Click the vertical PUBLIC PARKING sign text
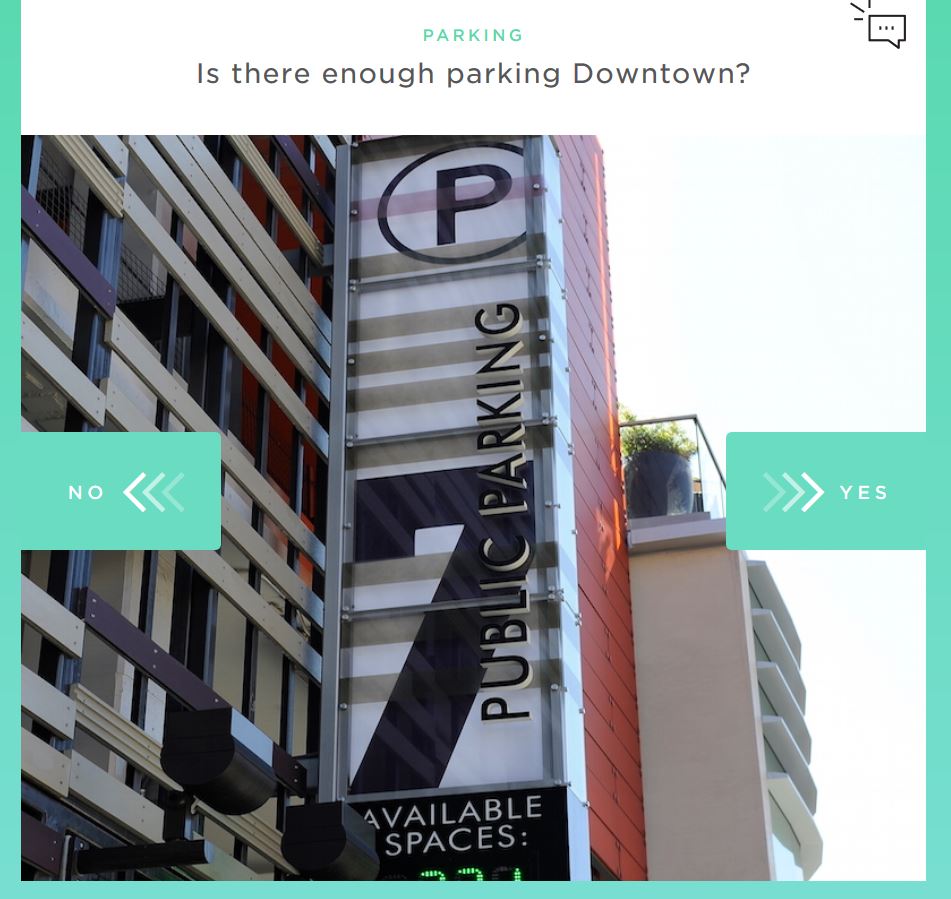 pyautogui.click(x=503, y=511)
